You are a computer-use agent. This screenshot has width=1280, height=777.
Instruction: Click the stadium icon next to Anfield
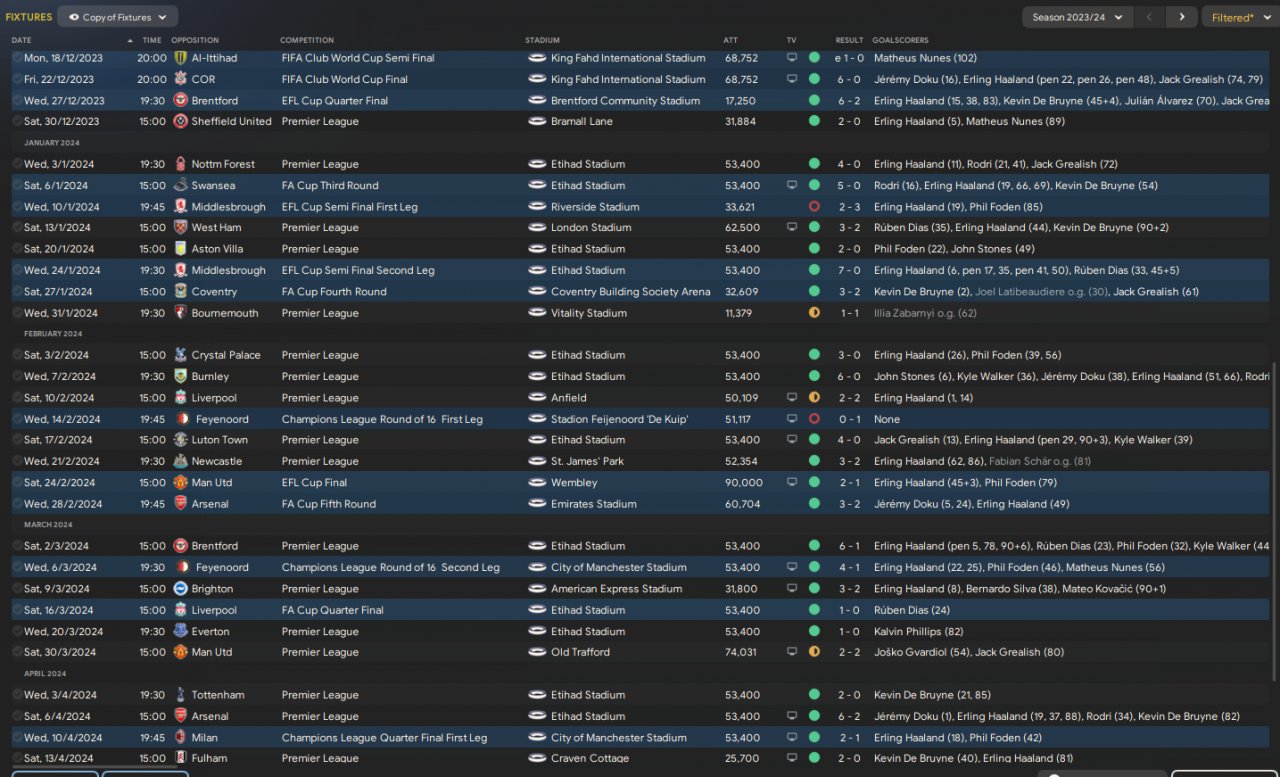[537, 398]
